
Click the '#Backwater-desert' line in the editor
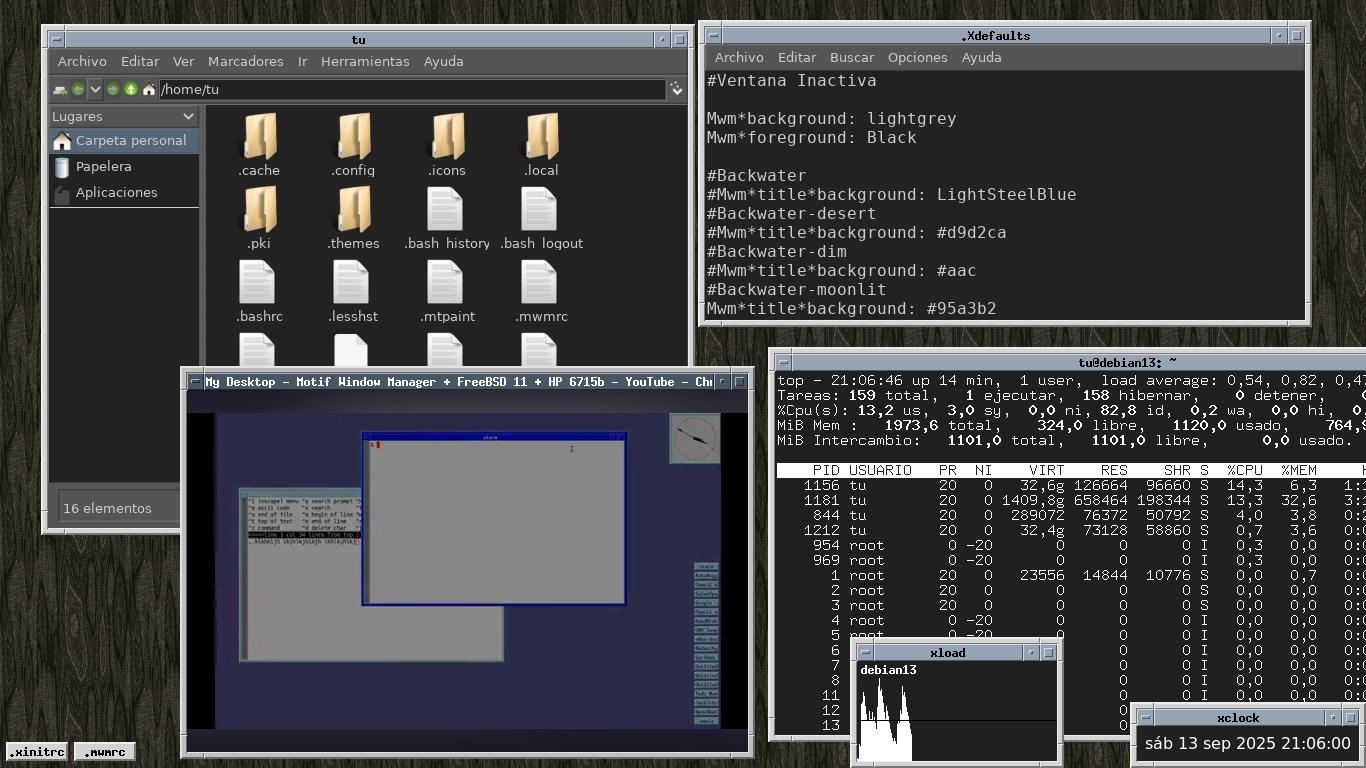click(x=792, y=213)
